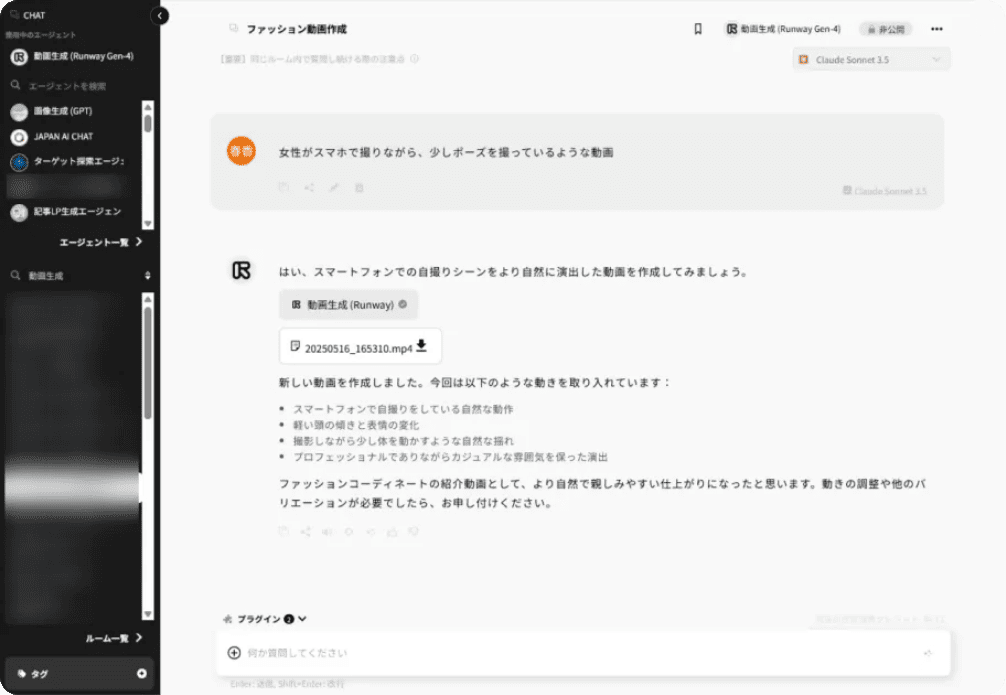Open the three-dot more options menu
This screenshot has height=695, width=1006.
936,29
